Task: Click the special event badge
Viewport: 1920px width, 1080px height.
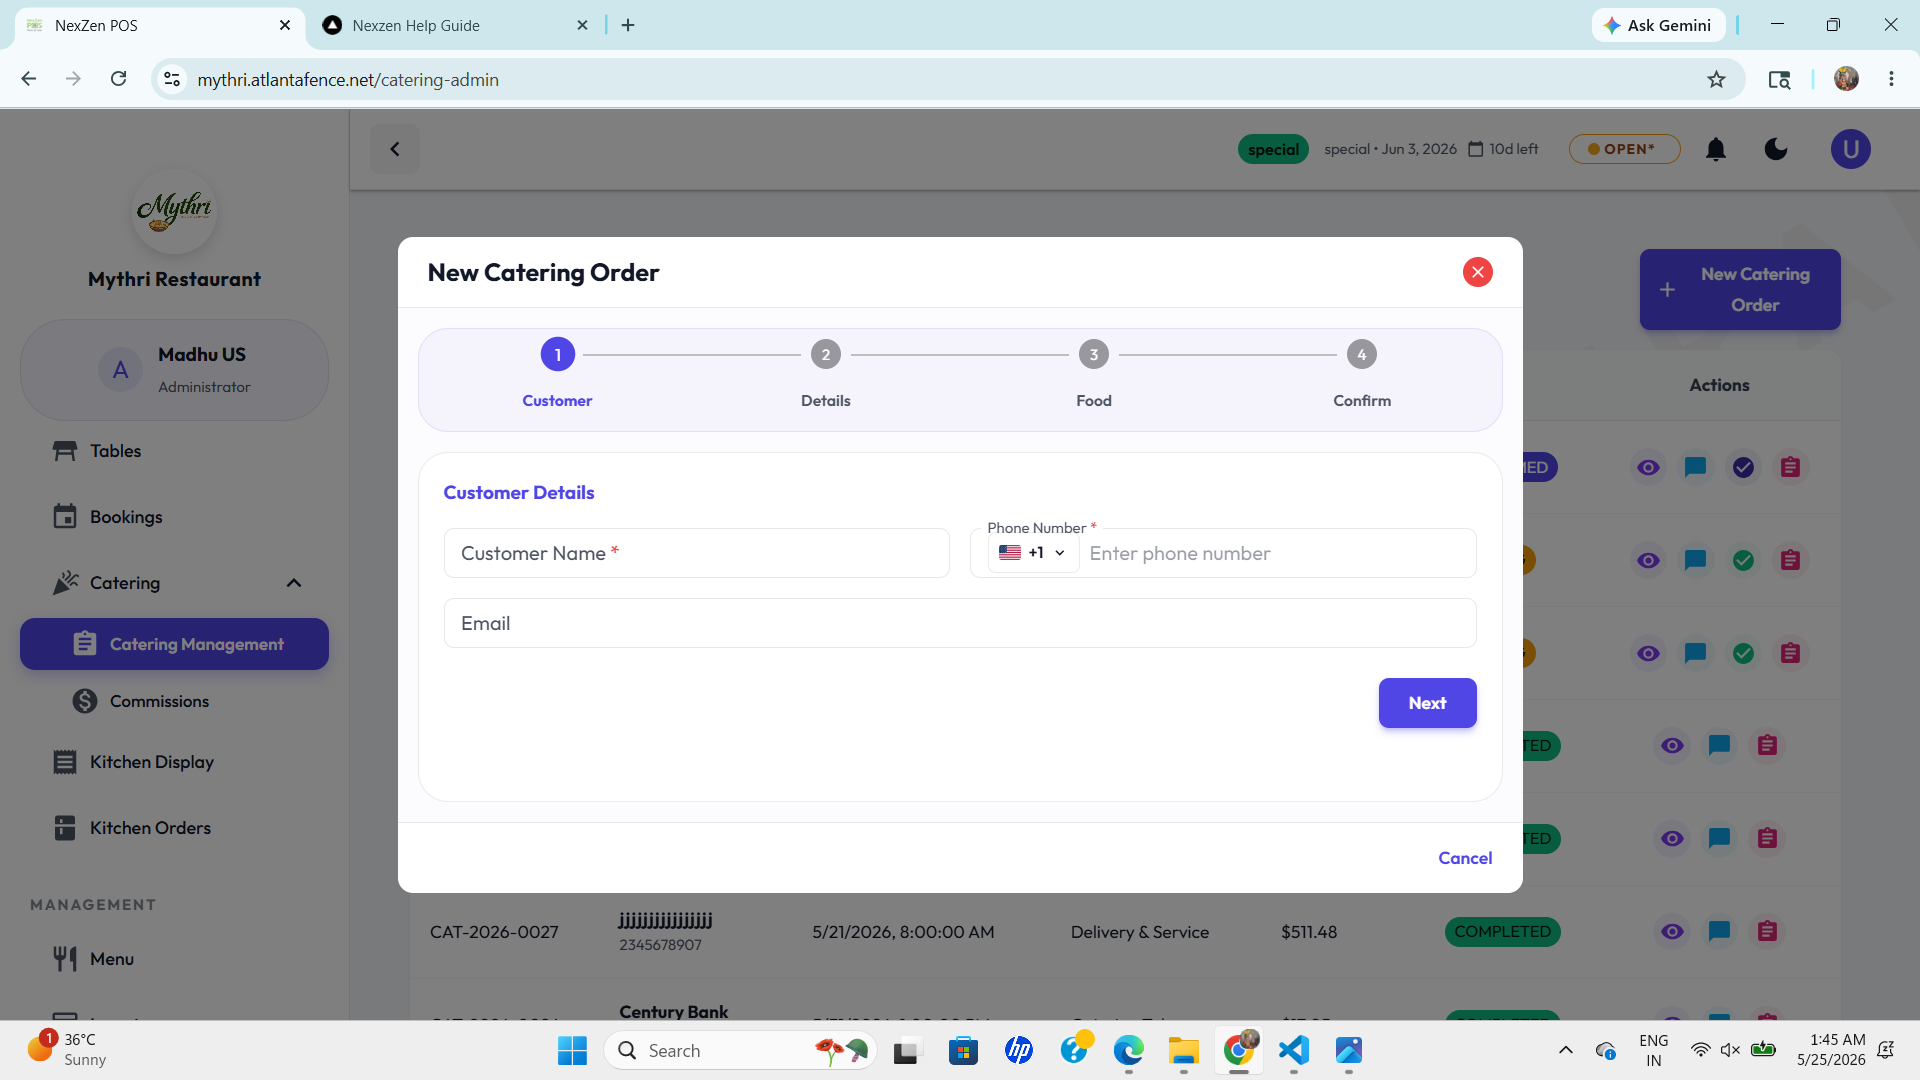Action: click(x=1273, y=149)
